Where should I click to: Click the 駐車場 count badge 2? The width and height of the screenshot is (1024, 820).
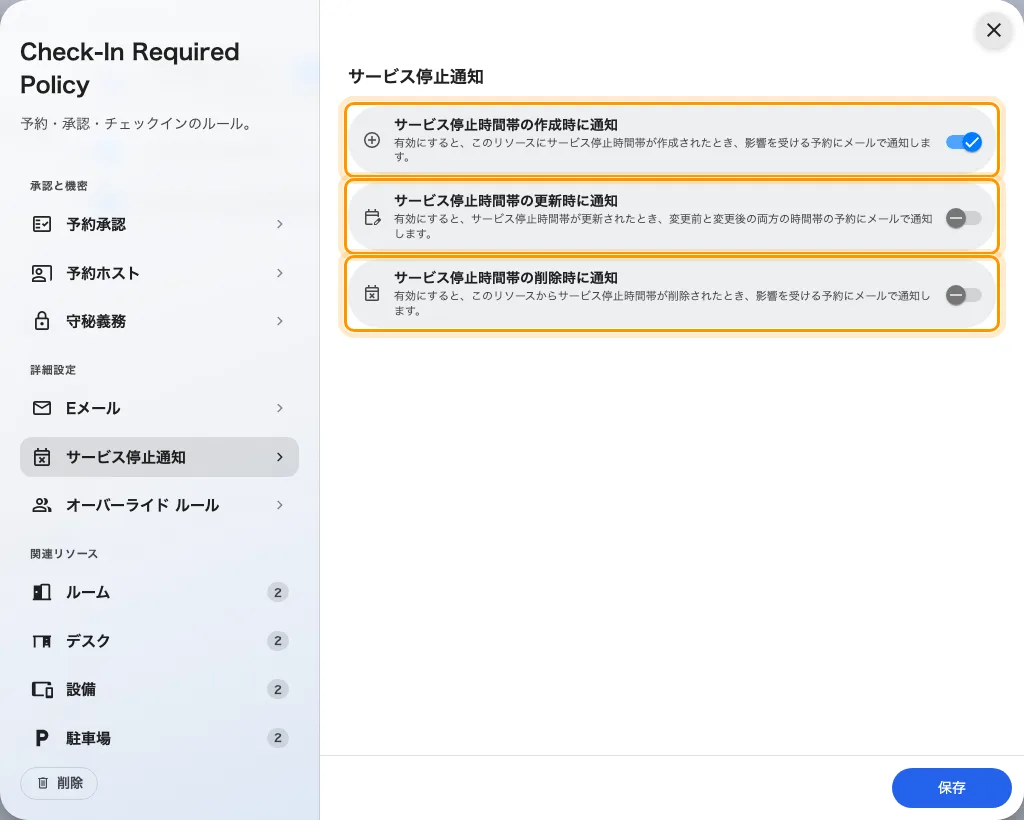(x=278, y=738)
